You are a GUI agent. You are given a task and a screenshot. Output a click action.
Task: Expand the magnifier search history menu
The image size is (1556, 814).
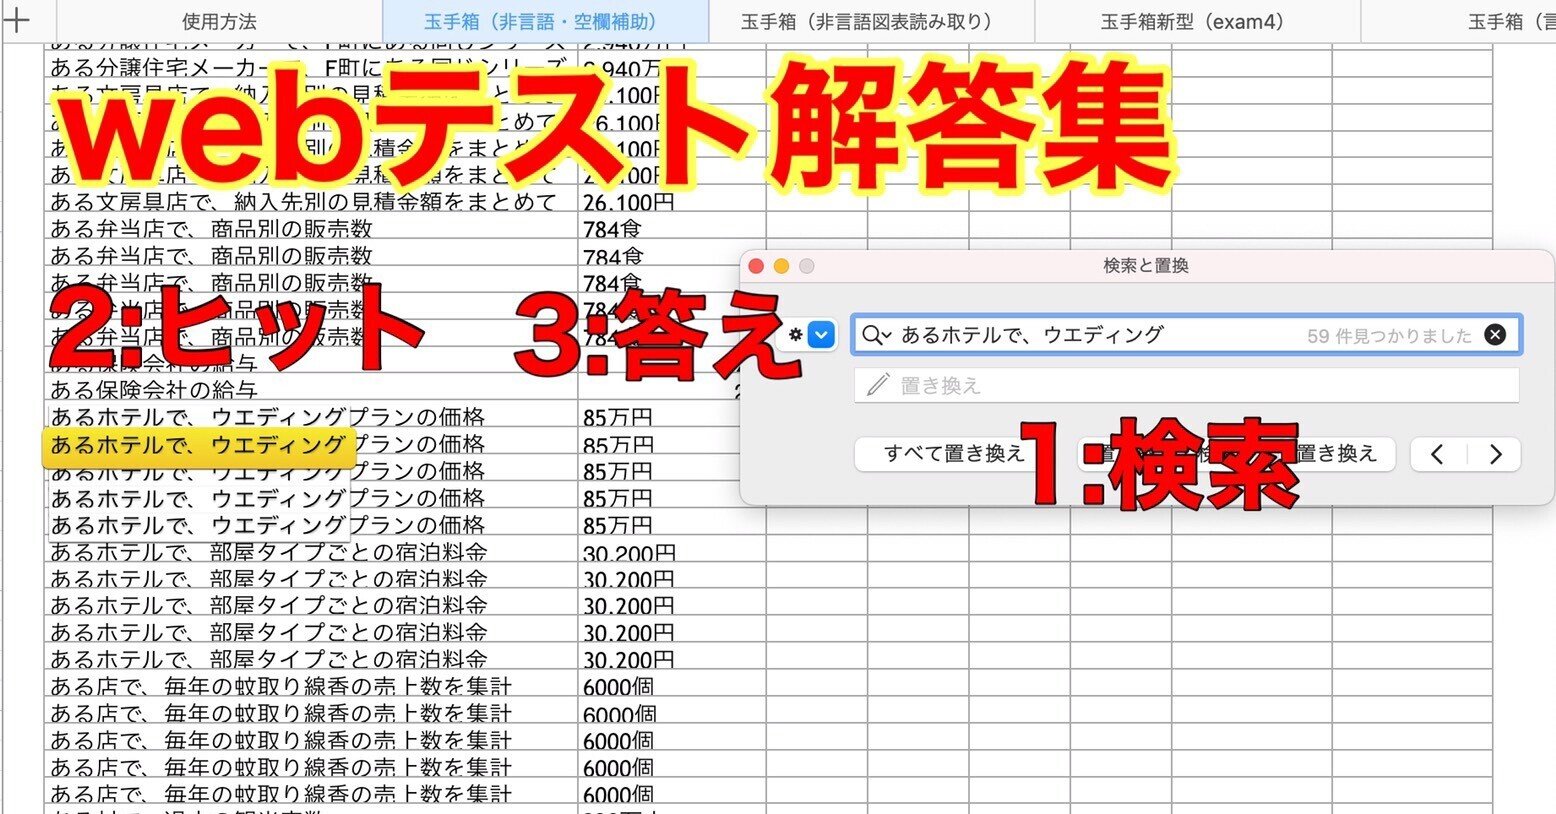pyautogui.click(x=876, y=335)
